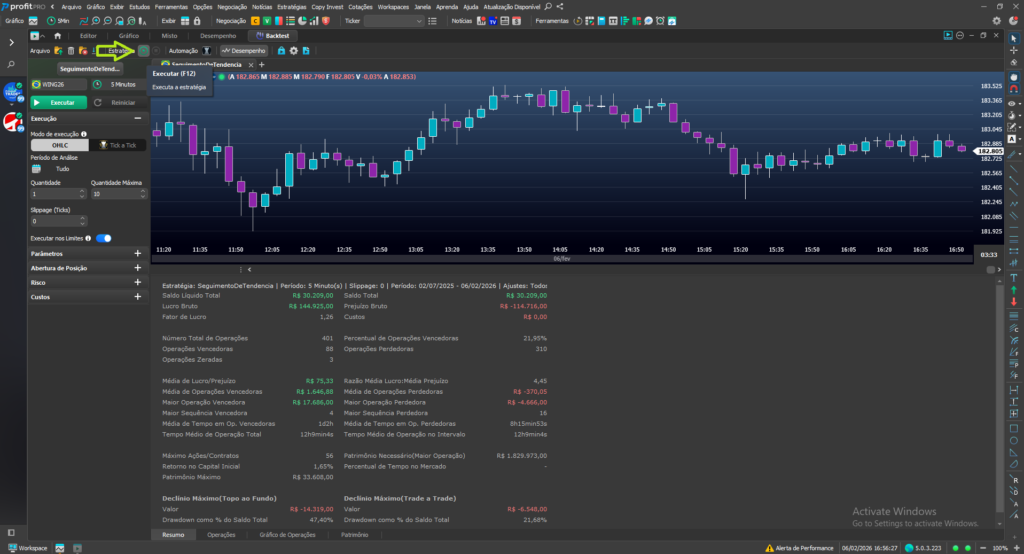This screenshot has height=554, width=1024.
Task: Select the crosshair cursor tool
Action: 1015,51
